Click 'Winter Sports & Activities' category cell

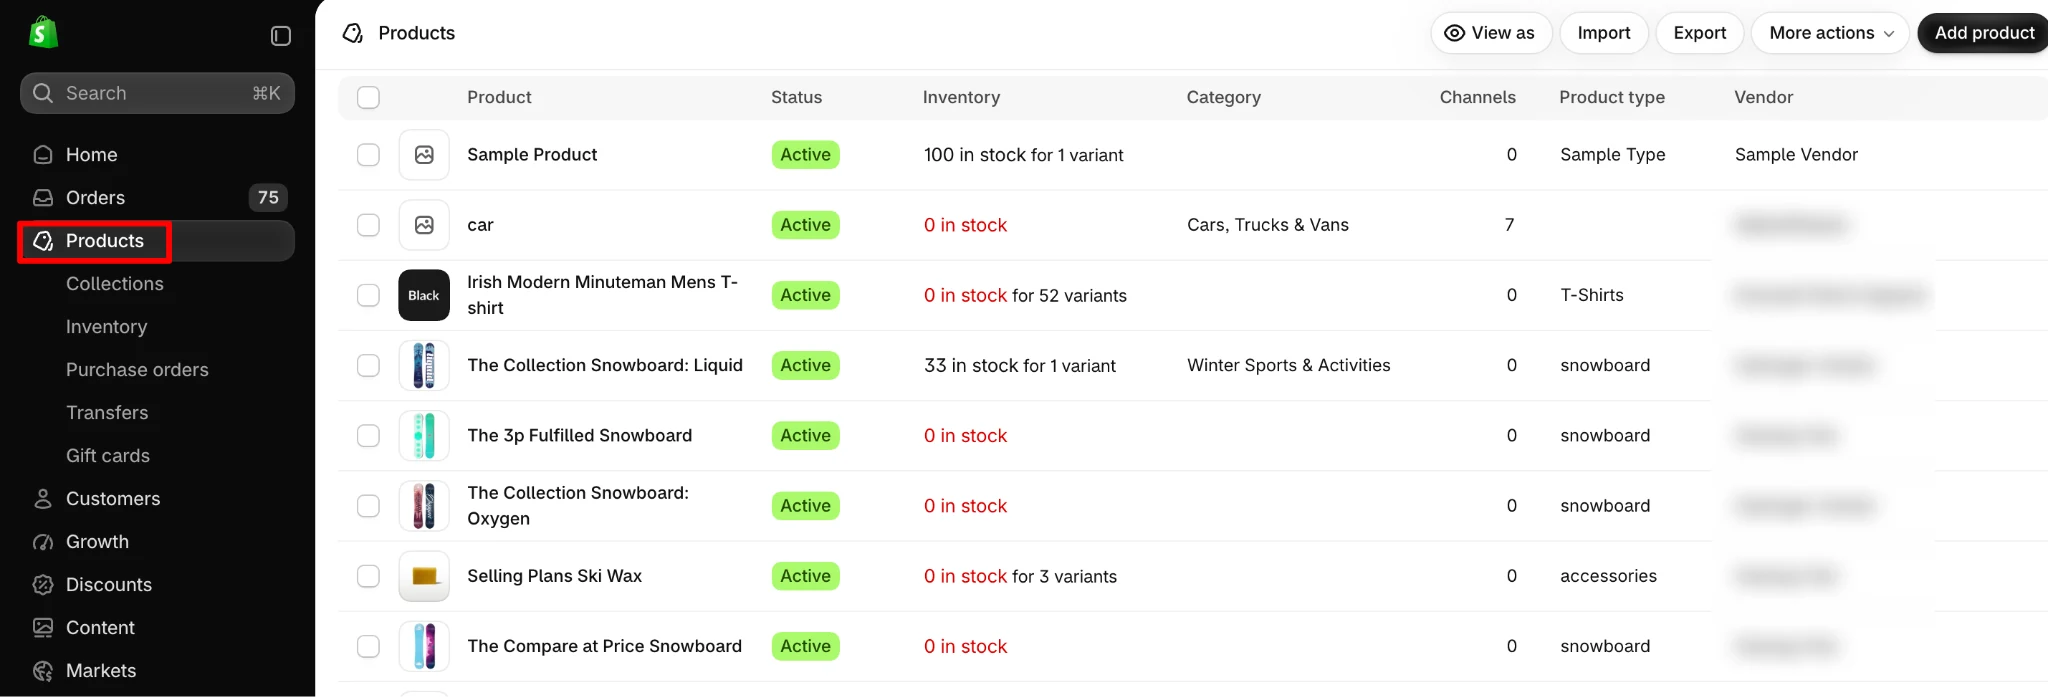[x=1289, y=365]
